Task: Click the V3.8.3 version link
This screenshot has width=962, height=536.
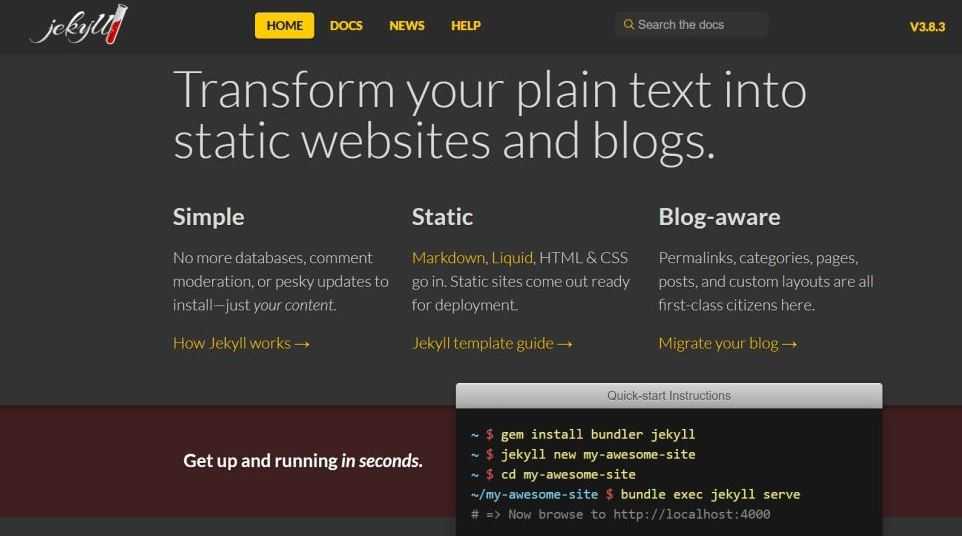Action: (927, 27)
